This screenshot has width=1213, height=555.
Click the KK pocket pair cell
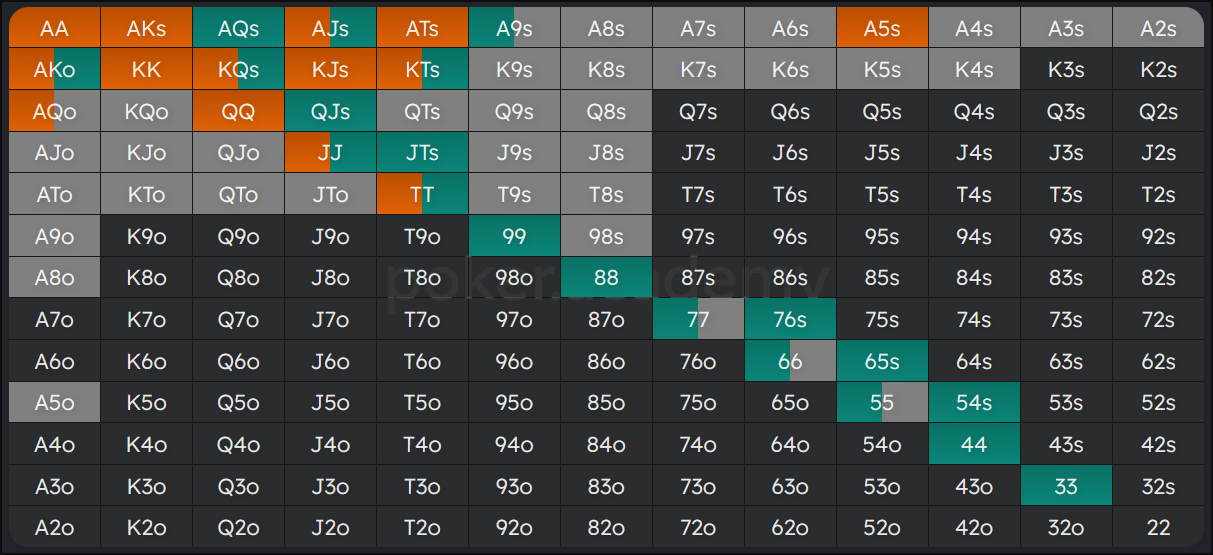click(x=146, y=70)
